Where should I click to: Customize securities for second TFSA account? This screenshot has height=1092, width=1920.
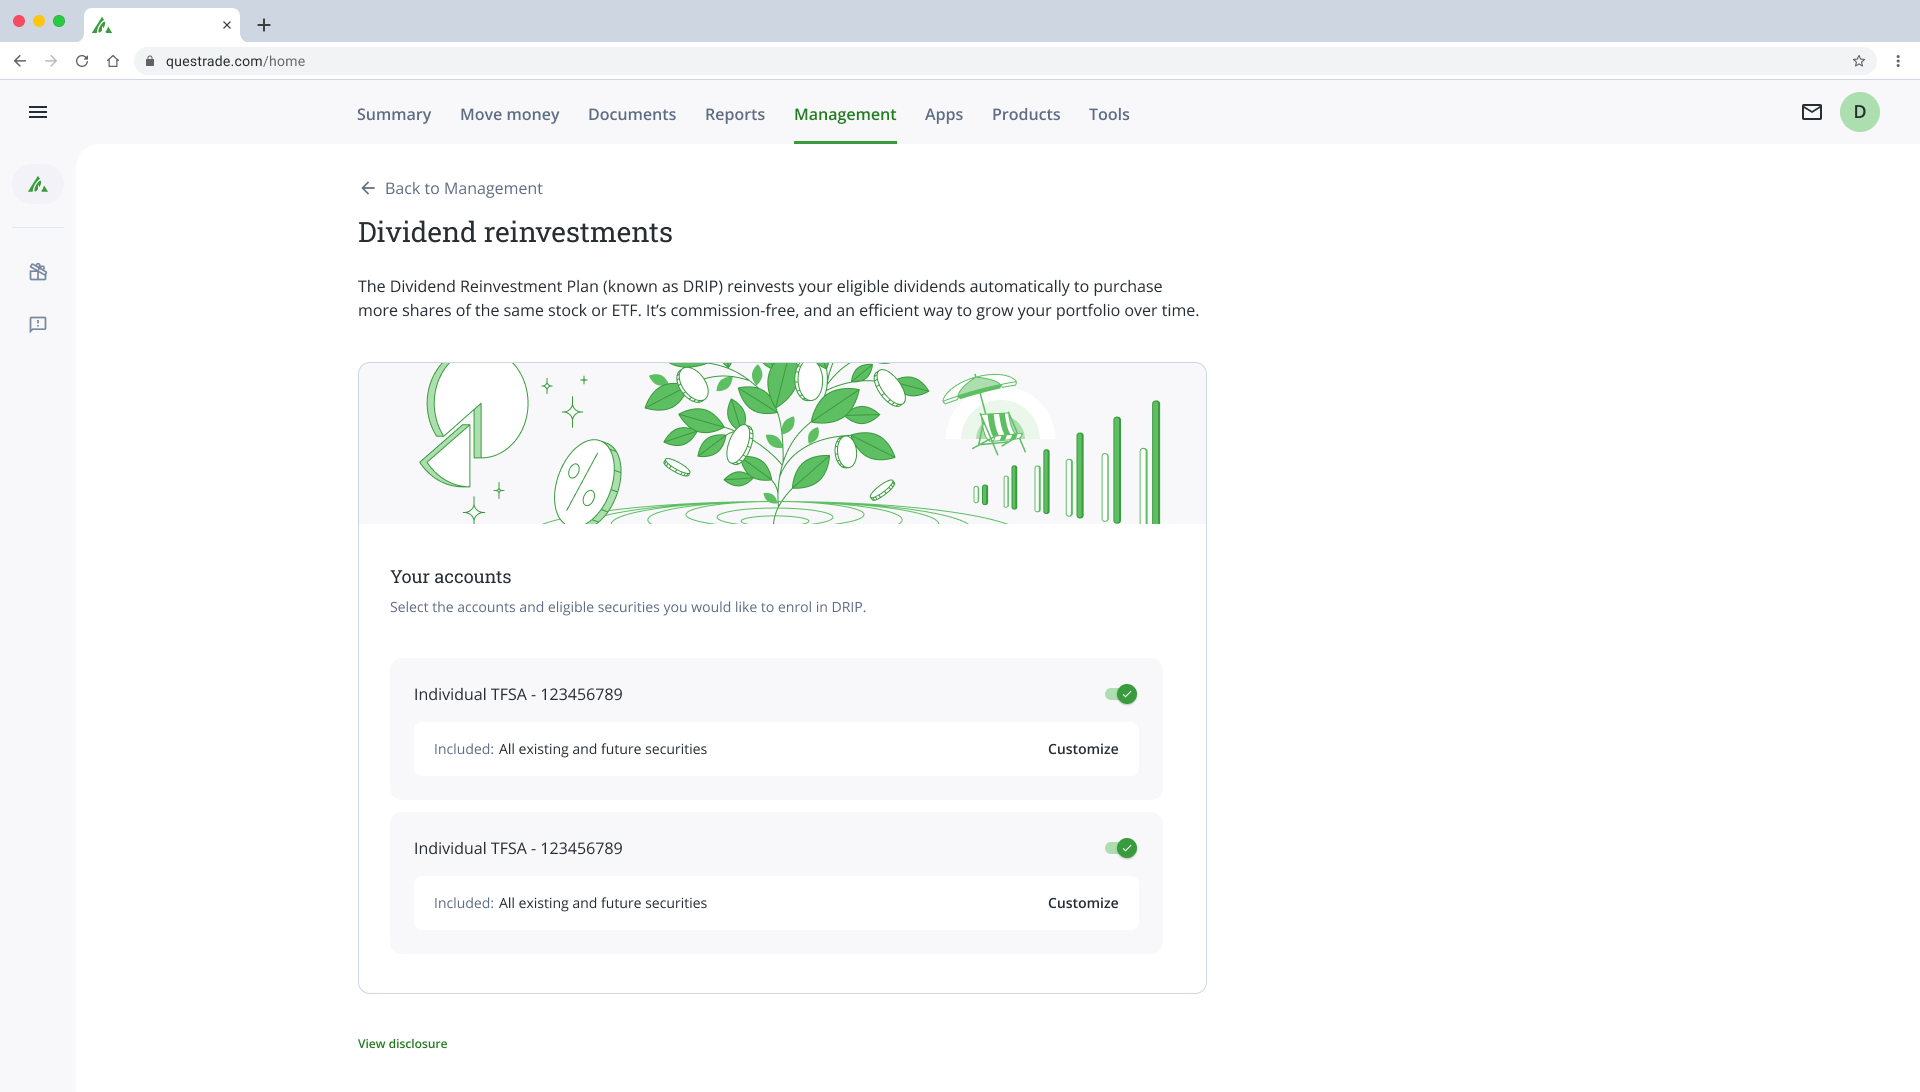(x=1083, y=903)
